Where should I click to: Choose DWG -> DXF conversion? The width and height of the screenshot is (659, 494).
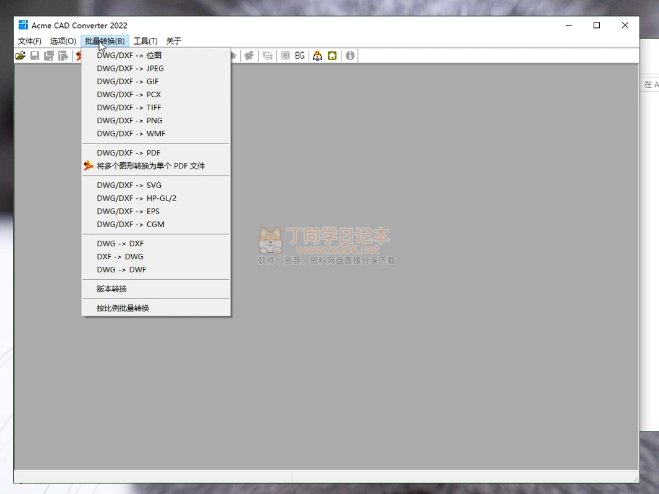tap(156, 243)
